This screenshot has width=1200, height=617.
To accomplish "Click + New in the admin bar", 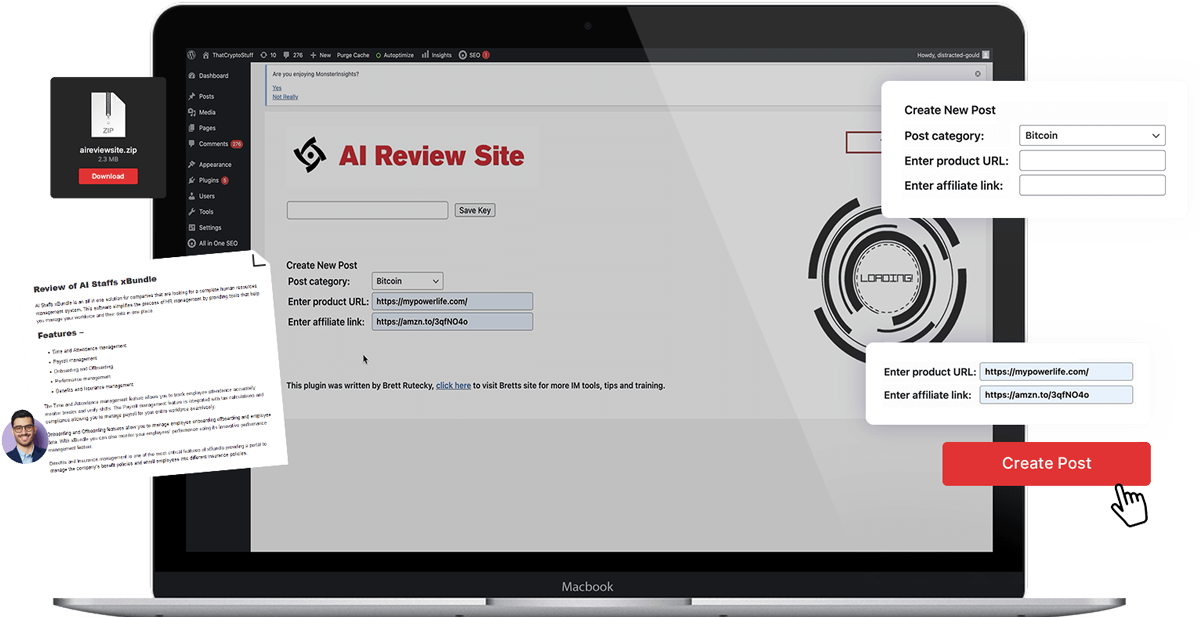I will [321, 55].
